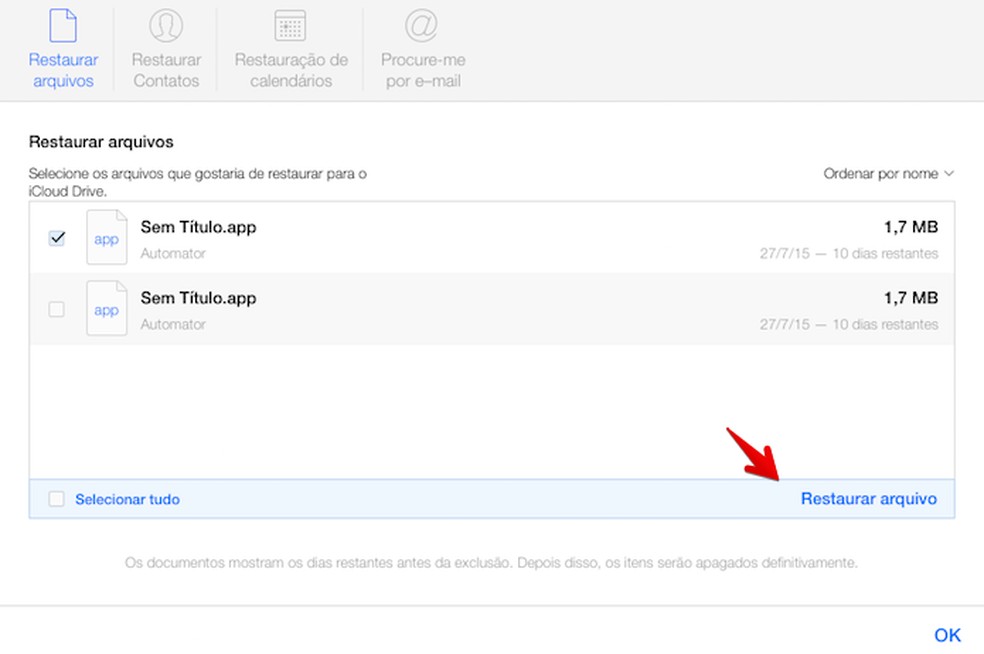Click the chevron next to Ordenar por nome

949,173
